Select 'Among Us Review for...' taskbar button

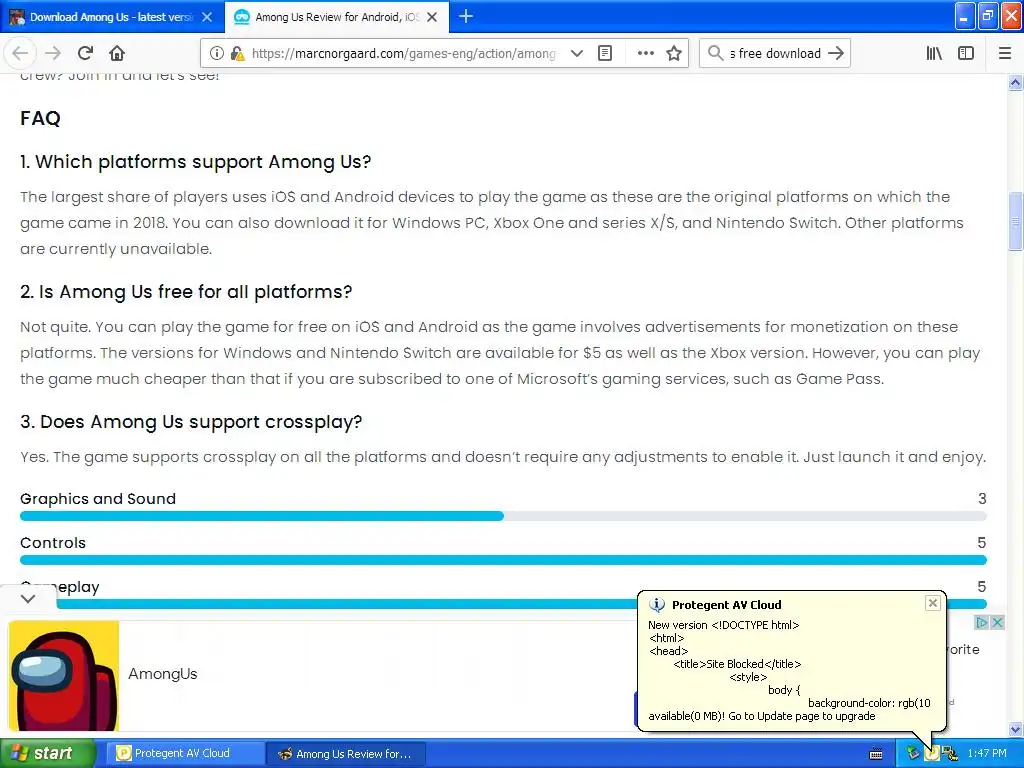point(346,754)
